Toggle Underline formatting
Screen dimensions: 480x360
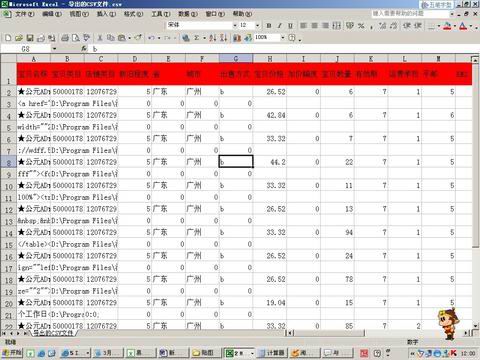click(291, 26)
